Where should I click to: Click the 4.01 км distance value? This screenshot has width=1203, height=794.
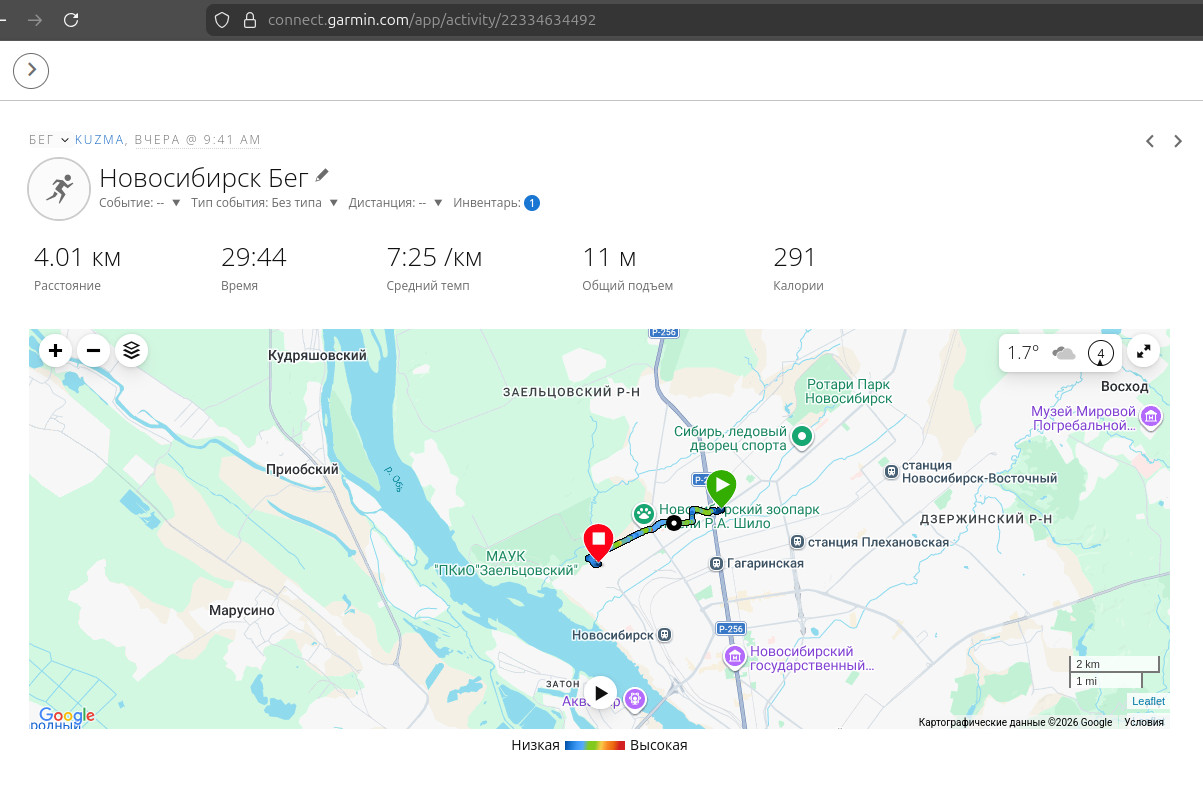click(x=77, y=258)
